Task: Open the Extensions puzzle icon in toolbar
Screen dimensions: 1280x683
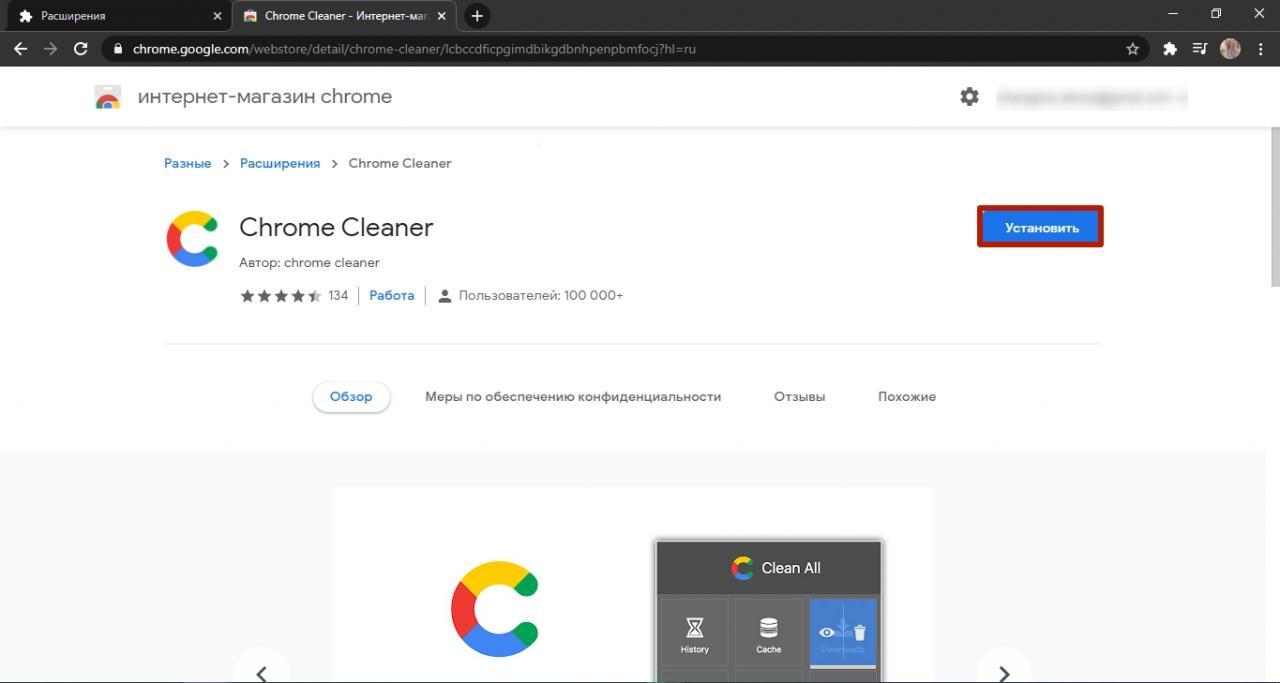Action: click(x=1170, y=48)
